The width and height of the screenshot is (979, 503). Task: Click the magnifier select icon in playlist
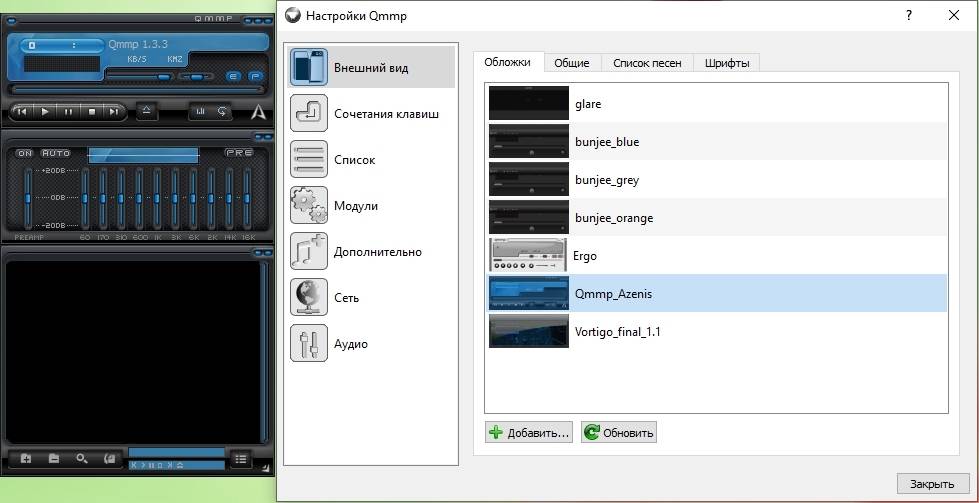tap(82, 459)
